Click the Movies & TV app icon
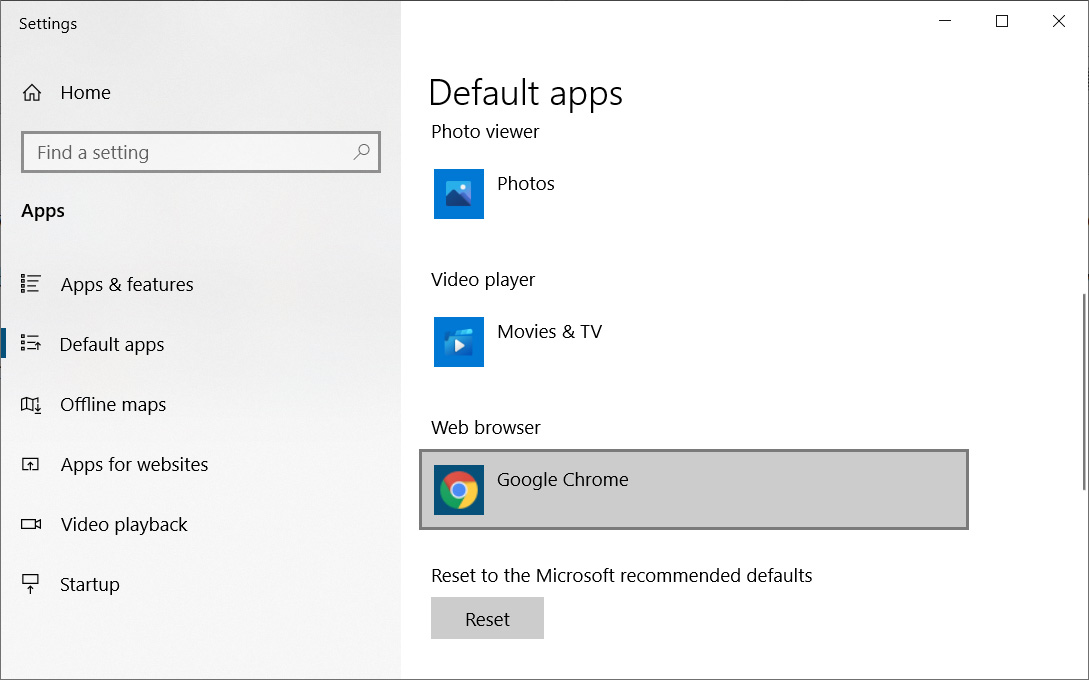Image resolution: width=1089 pixels, height=680 pixels. 458,342
